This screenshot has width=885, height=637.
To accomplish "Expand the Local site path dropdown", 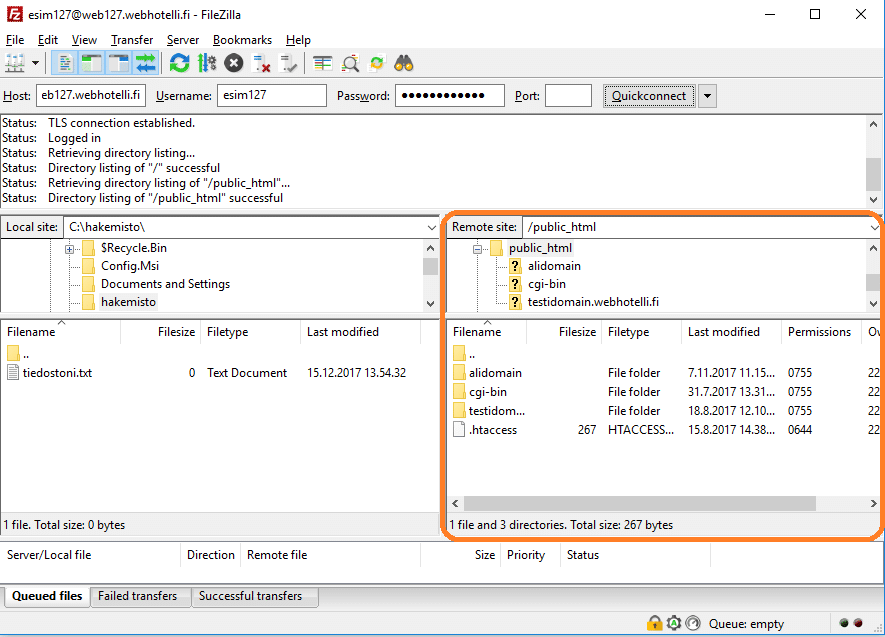I will (430, 227).
